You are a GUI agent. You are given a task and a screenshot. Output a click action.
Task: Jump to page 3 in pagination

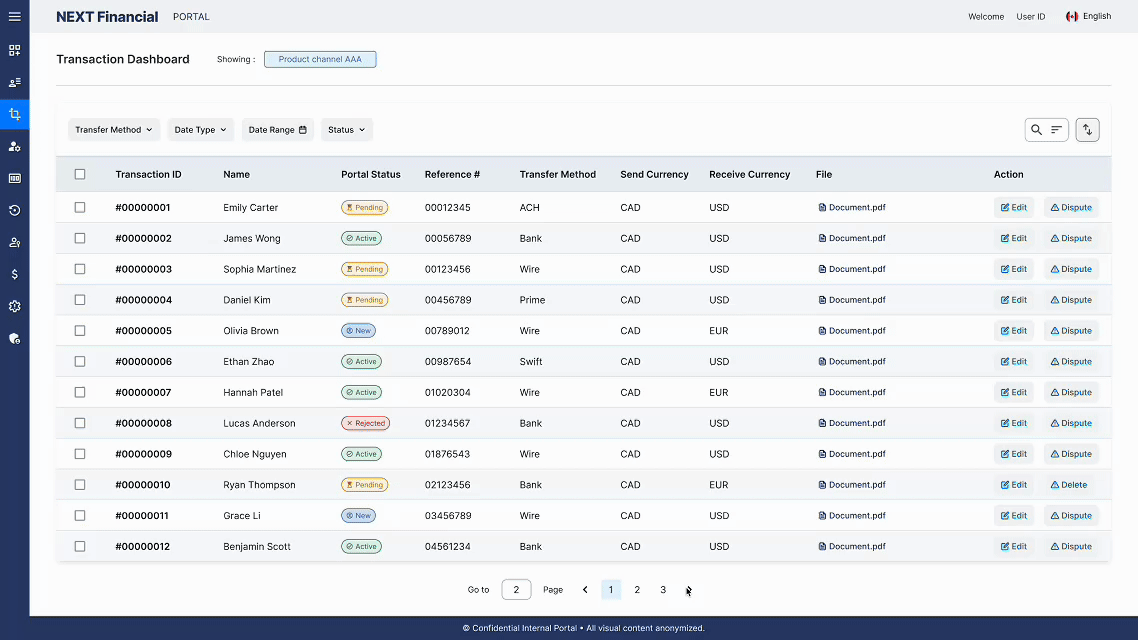(x=663, y=590)
